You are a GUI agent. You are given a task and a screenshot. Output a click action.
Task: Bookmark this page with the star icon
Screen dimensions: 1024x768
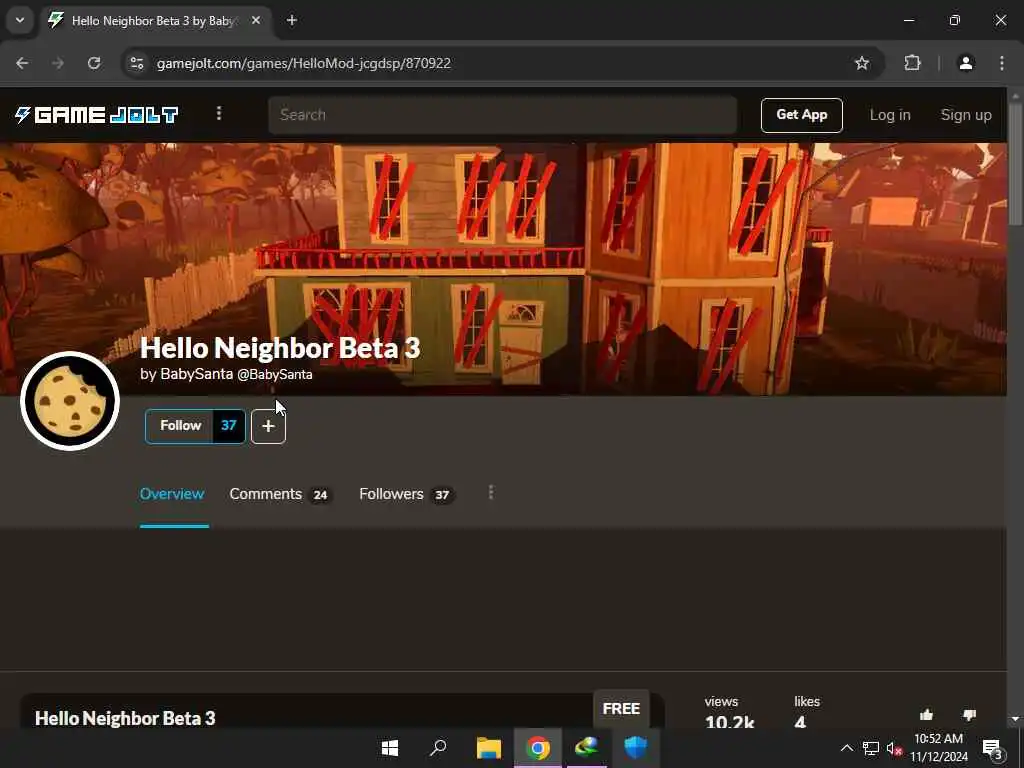click(x=862, y=63)
